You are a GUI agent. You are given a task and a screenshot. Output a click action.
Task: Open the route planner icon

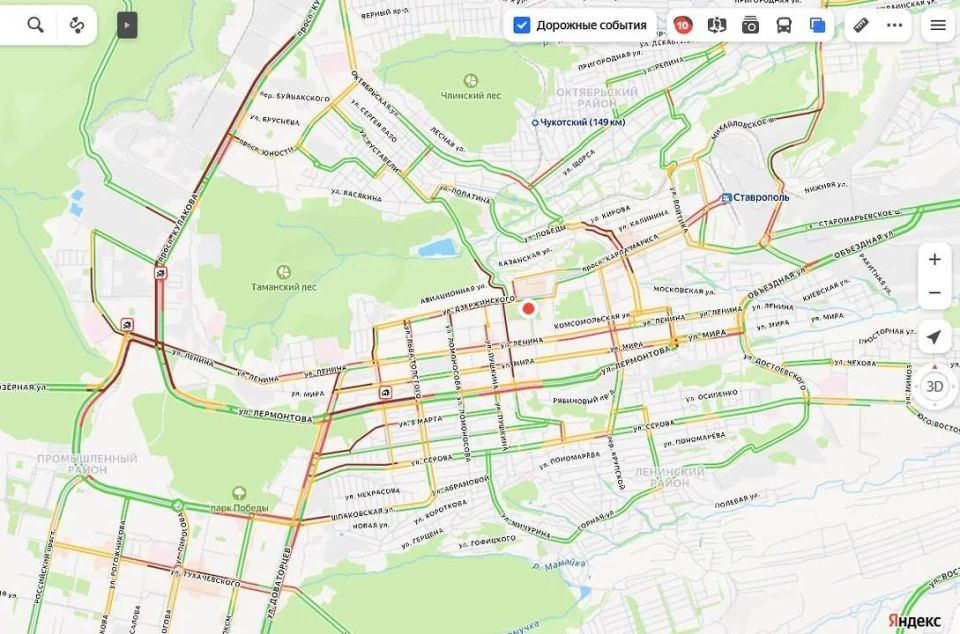77,25
